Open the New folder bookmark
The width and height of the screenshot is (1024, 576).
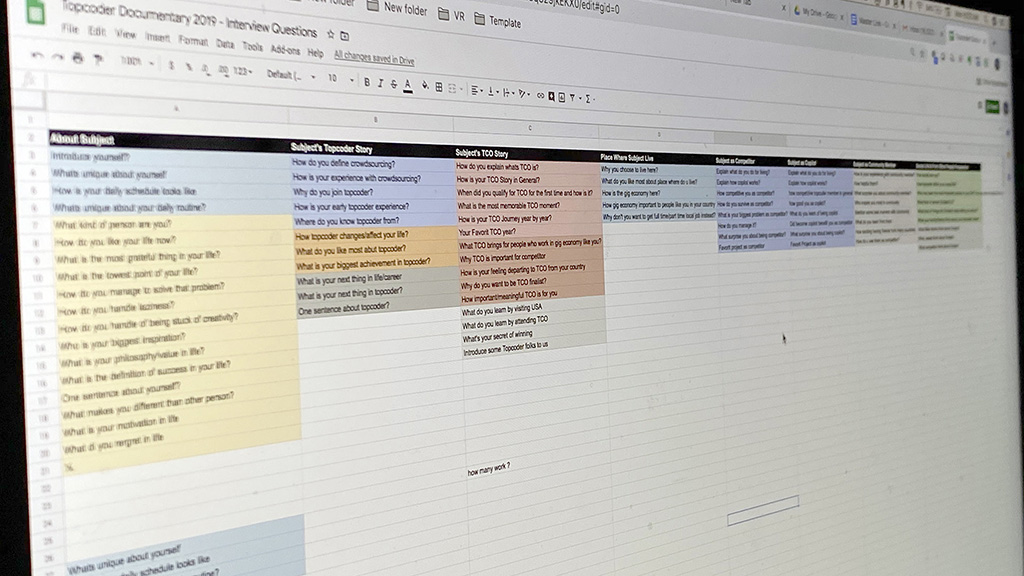pos(397,8)
